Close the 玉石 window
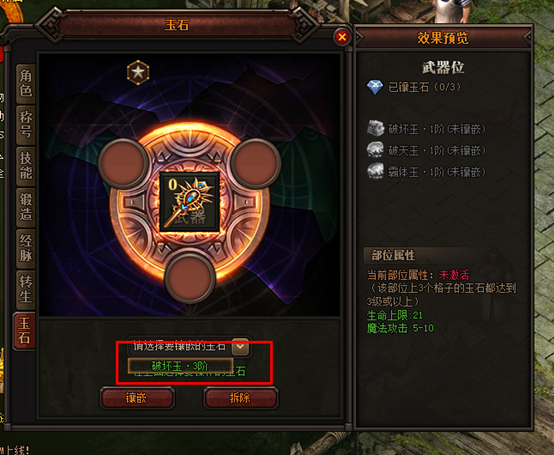Image resolution: width=554 pixels, height=455 pixels. coord(342,37)
